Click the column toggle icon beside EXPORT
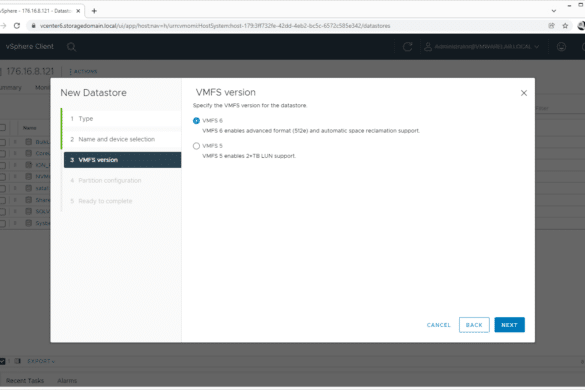Viewport: 585px width, 390px height. click(x=18, y=361)
